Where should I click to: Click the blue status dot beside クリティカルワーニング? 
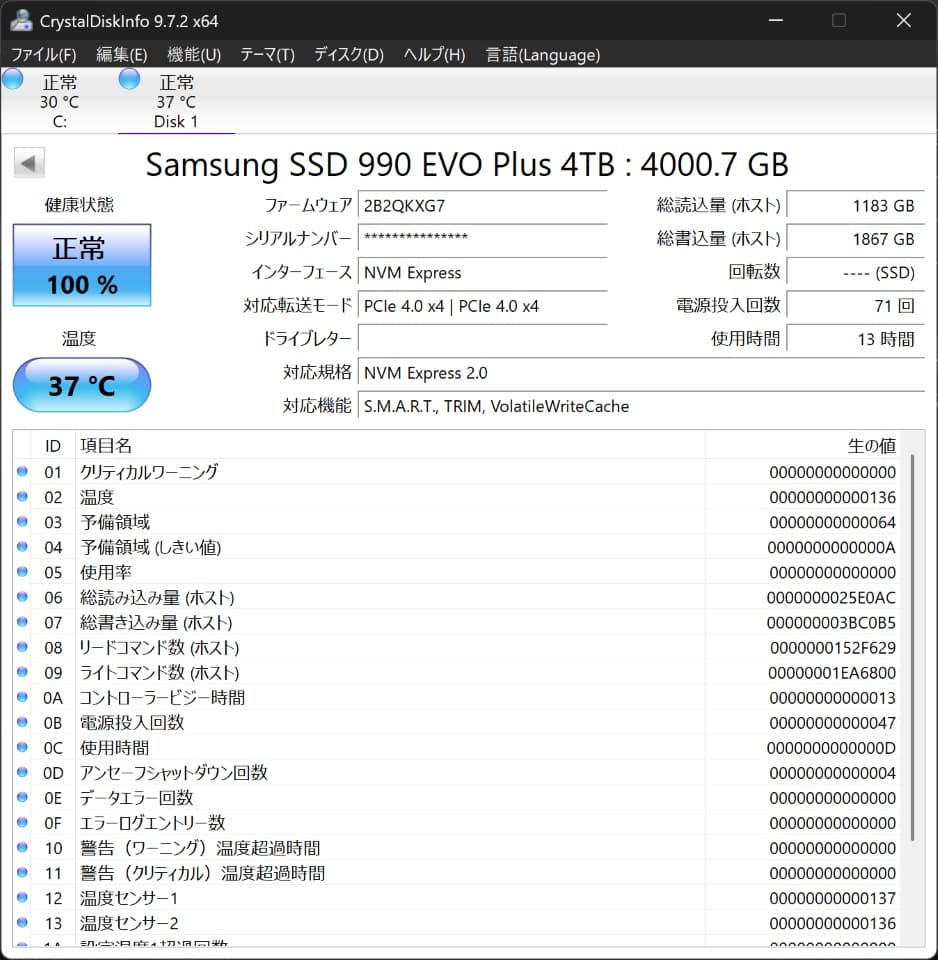pos(22,472)
